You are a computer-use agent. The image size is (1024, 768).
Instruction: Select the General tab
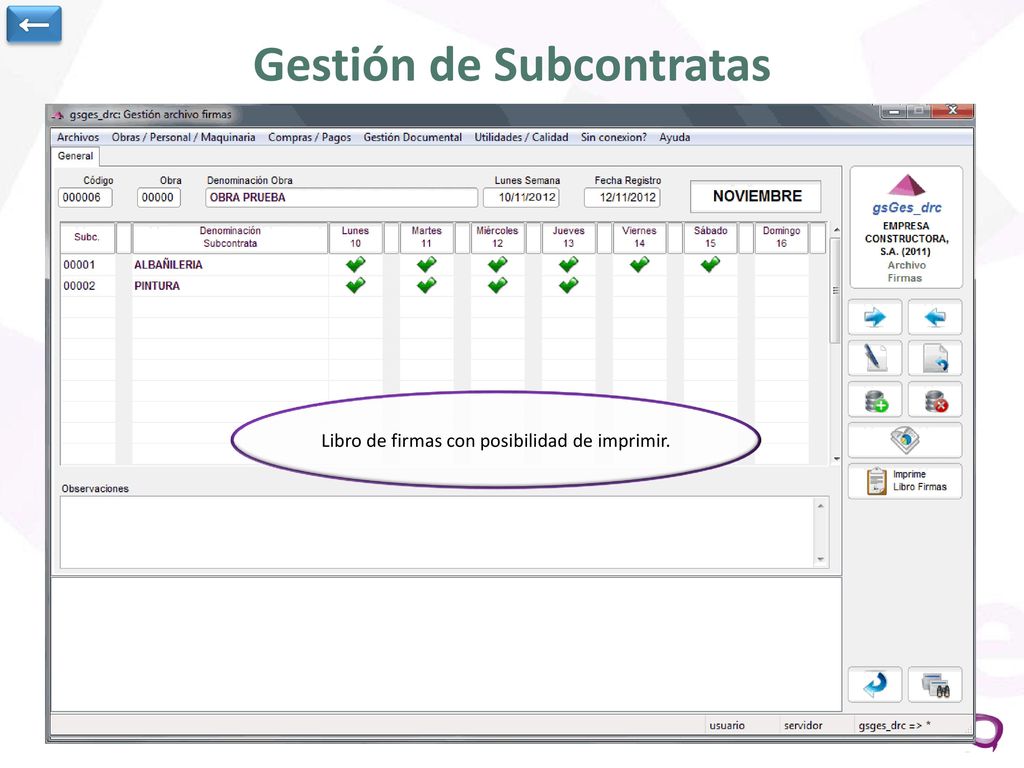[x=75, y=156]
